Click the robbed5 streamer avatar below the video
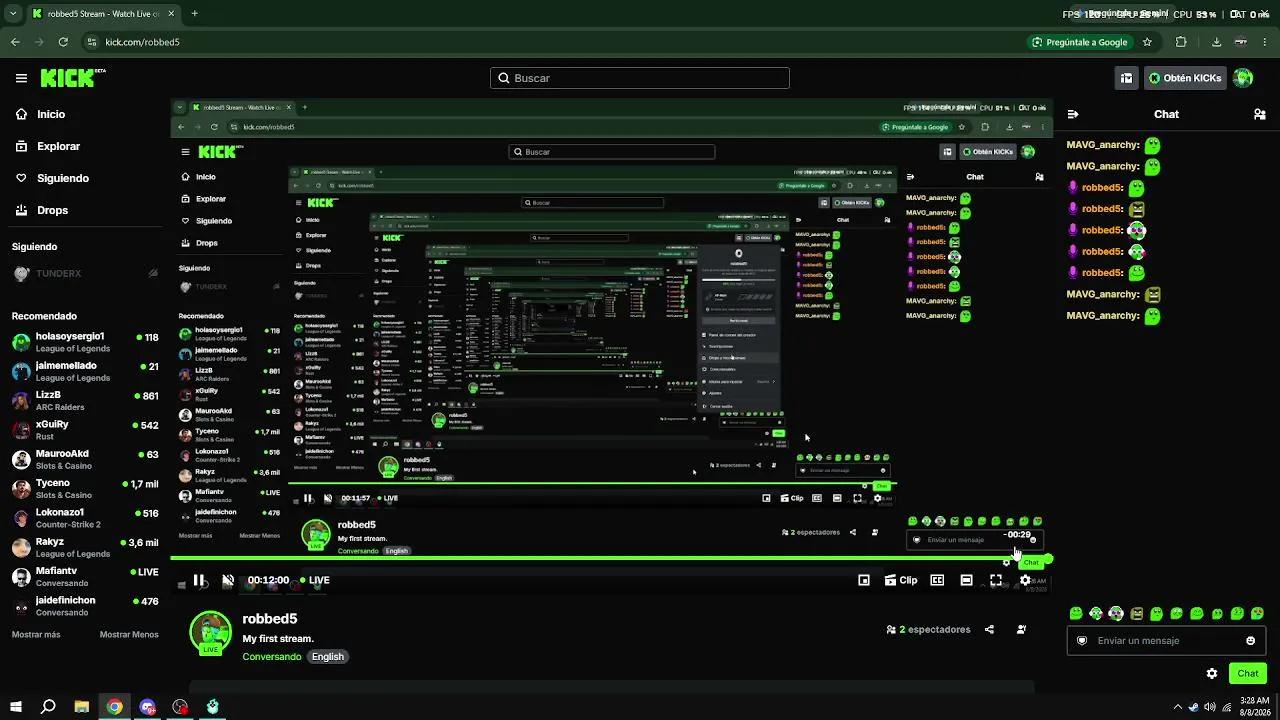 pos(210,633)
